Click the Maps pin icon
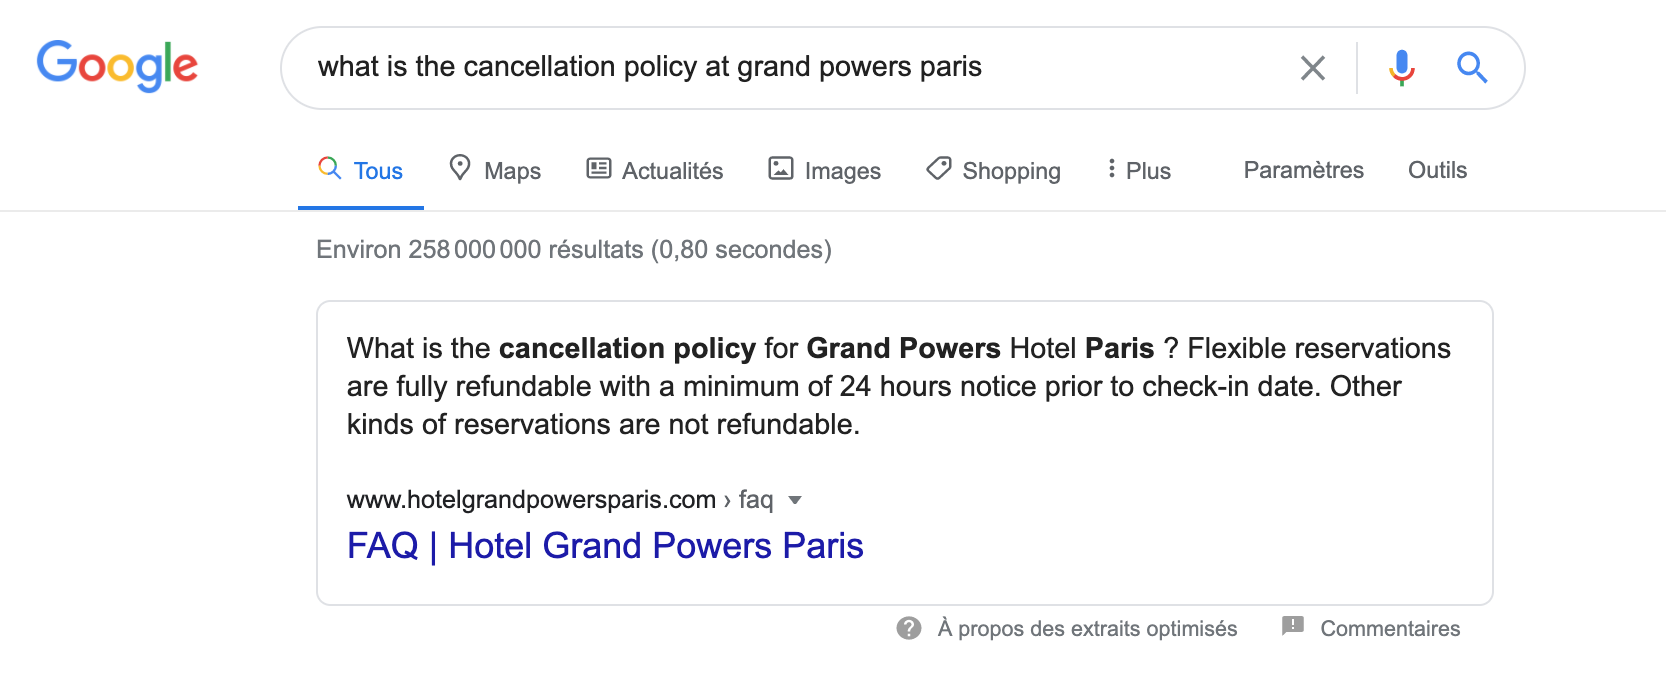The height and width of the screenshot is (690, 1666). (x=460, y=168)
